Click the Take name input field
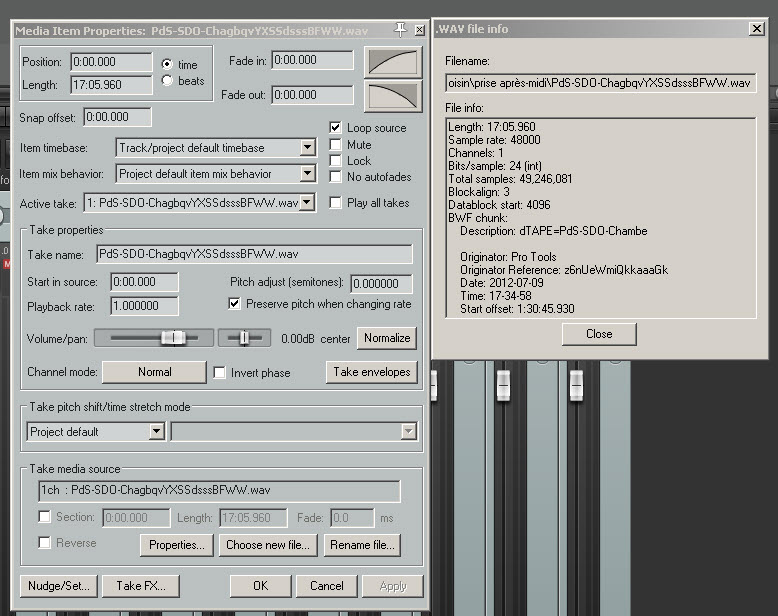Viewport: 778px width, 616px height. click(254, 255)
